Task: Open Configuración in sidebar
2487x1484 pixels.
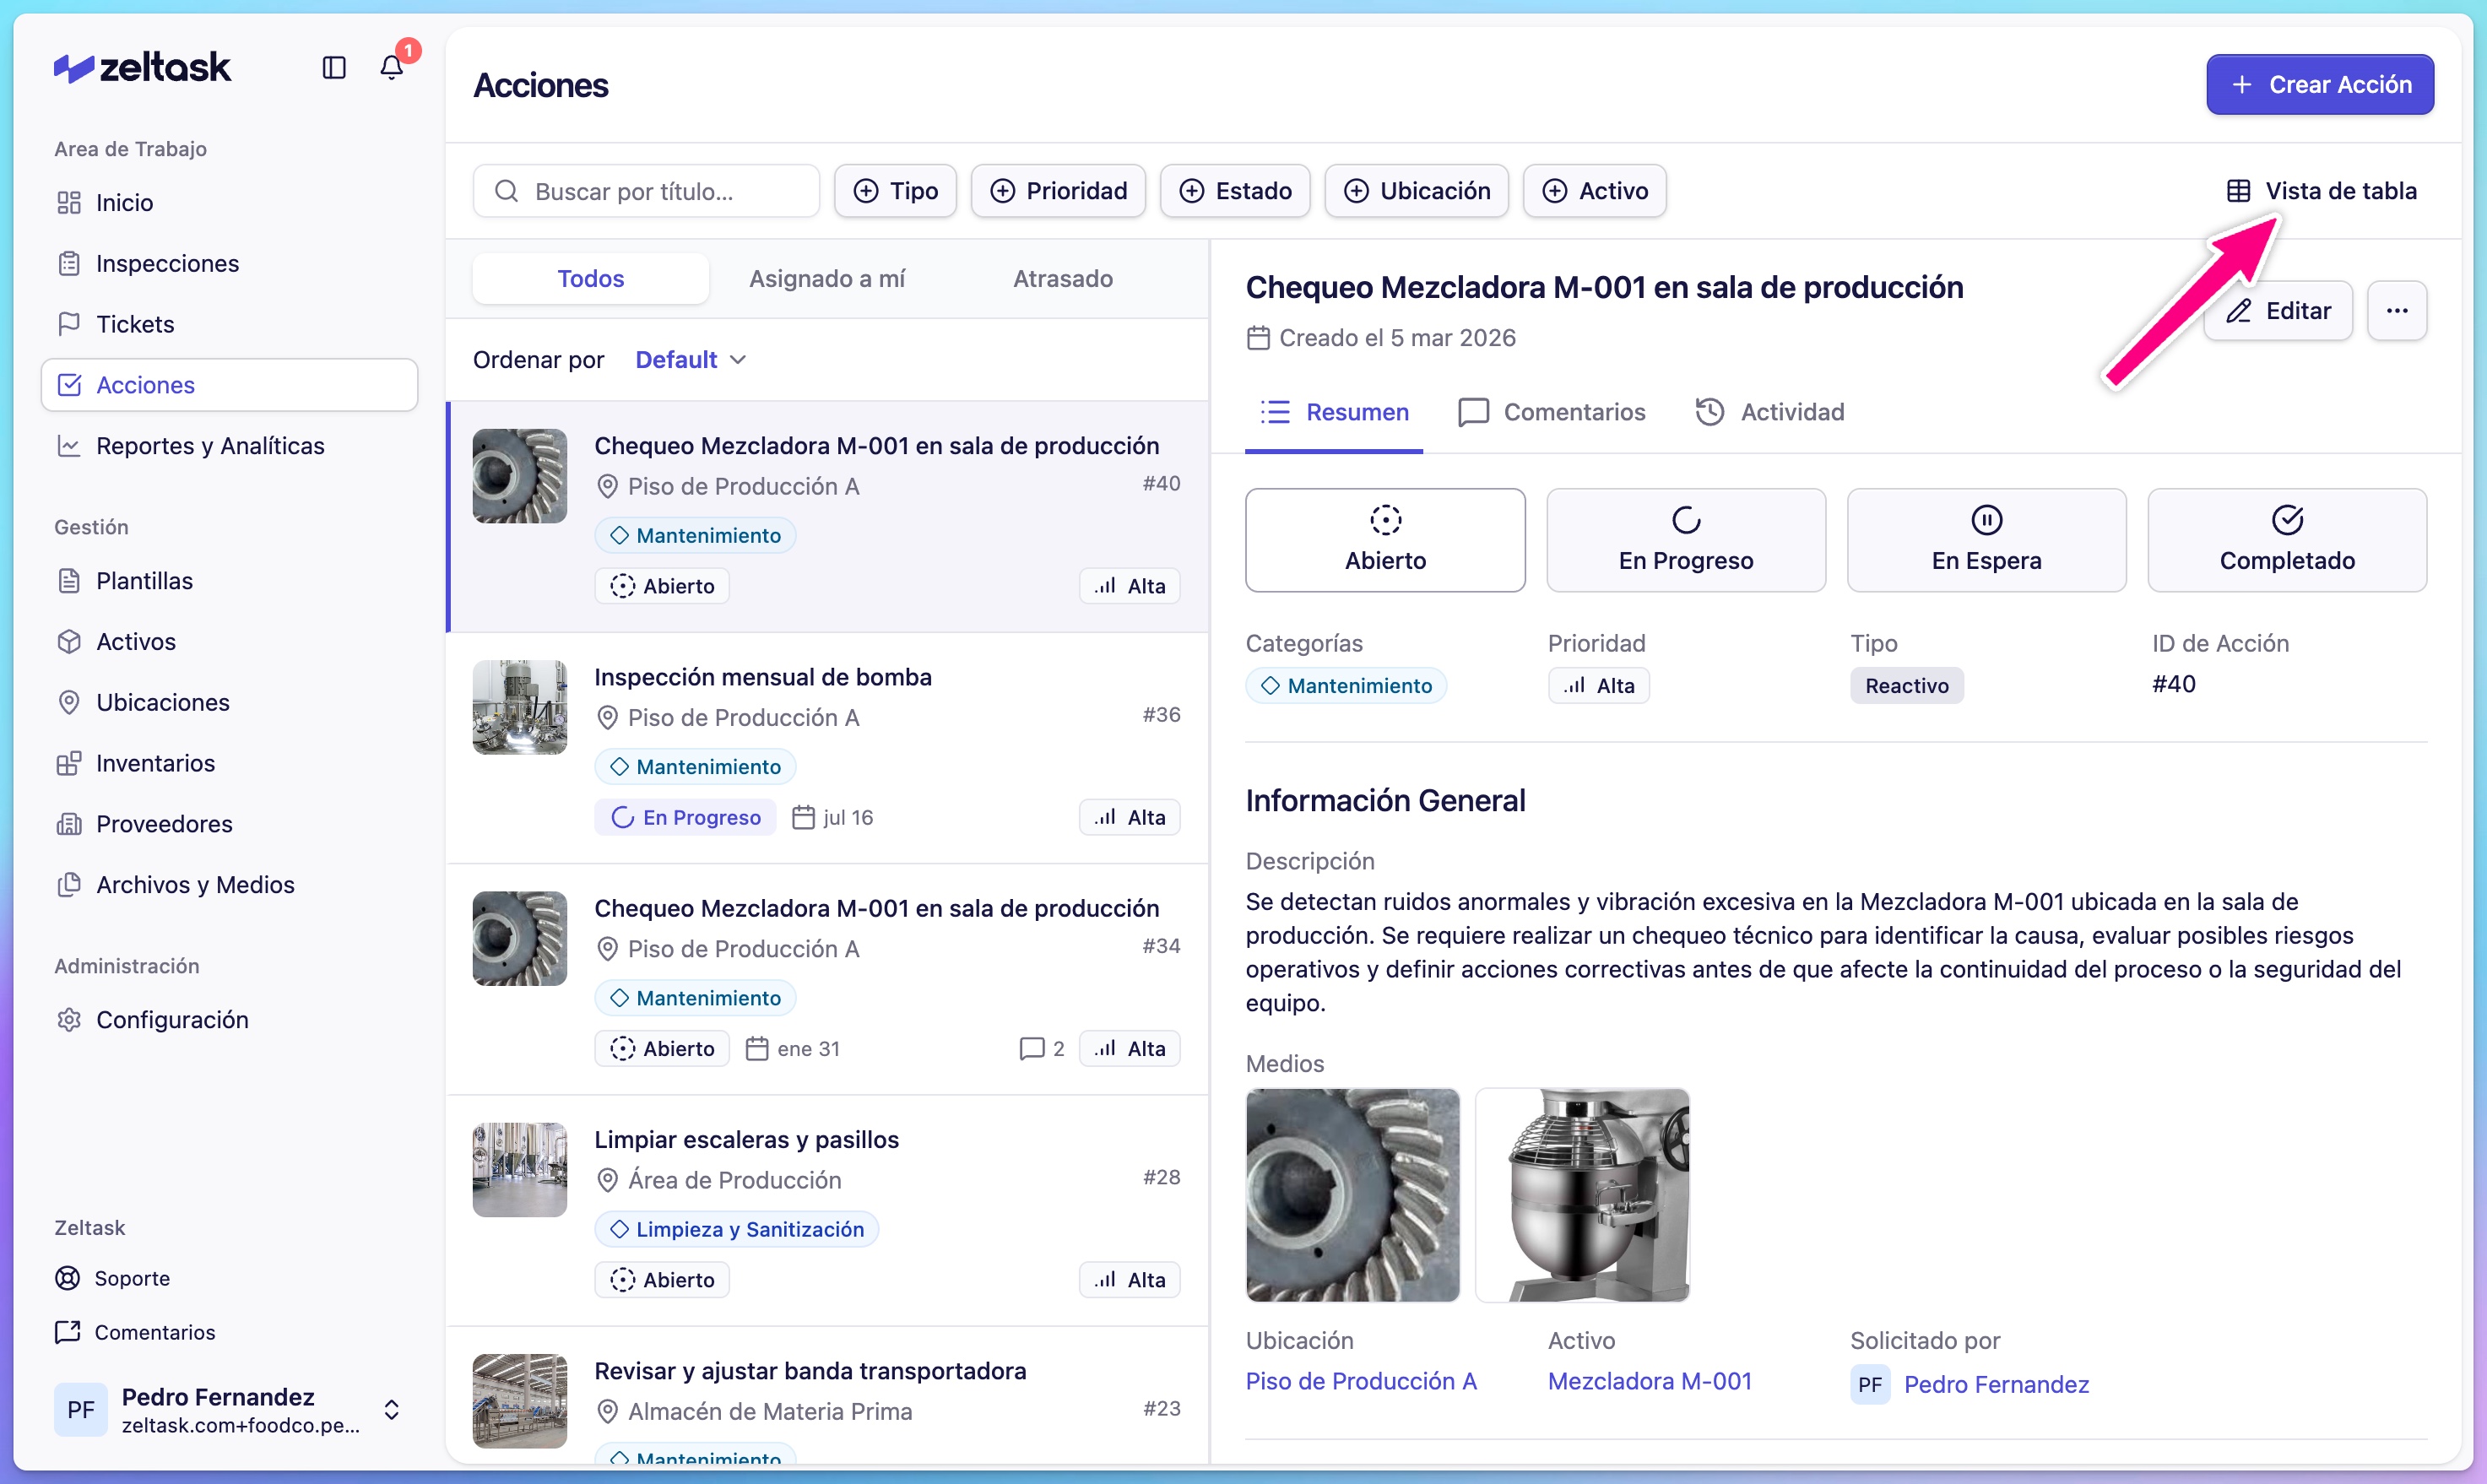Action: (x=229, y=1020)
